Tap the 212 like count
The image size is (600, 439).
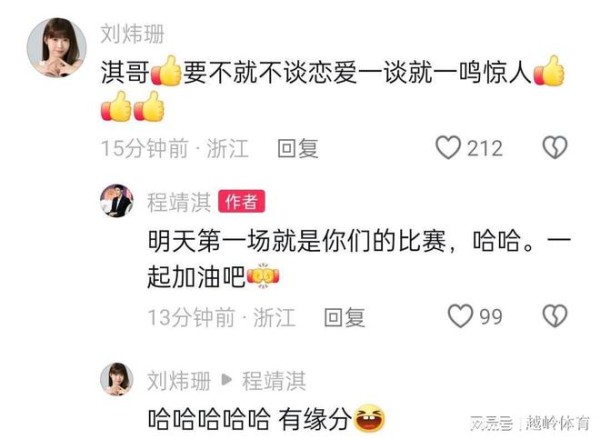[x=484, y=149]
